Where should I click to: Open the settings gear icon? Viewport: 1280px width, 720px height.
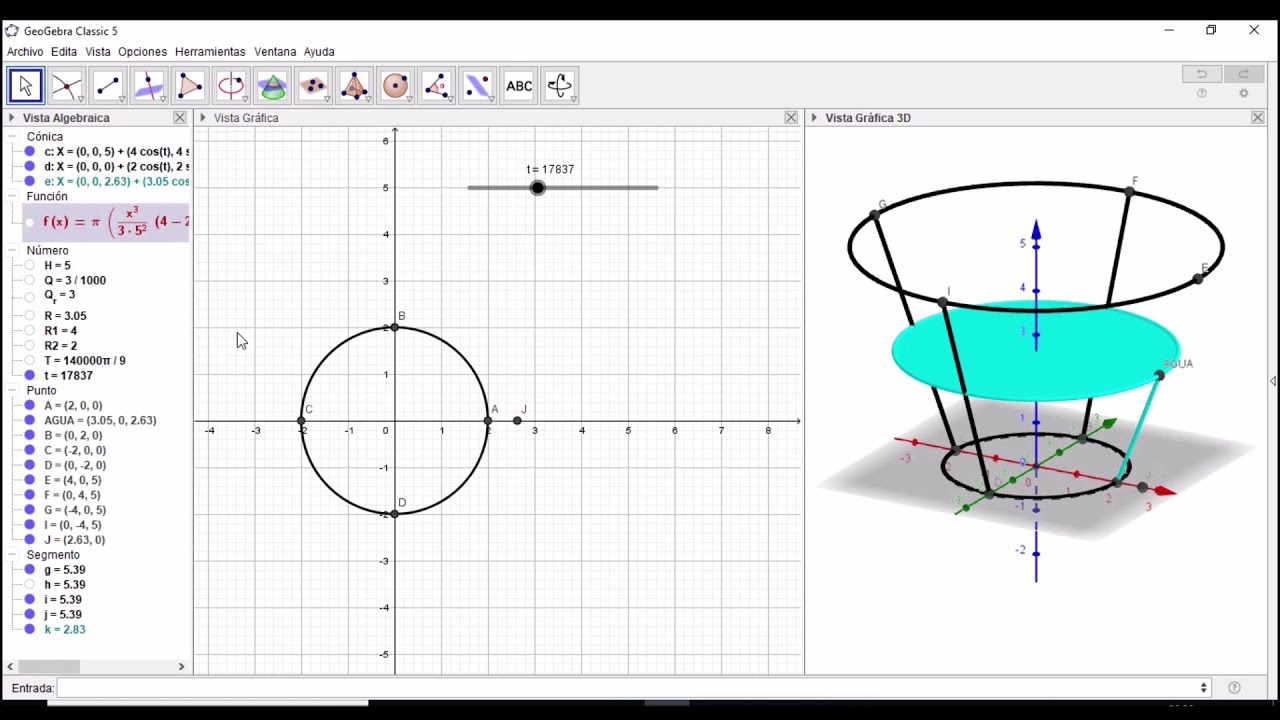tap(1244, 93)
